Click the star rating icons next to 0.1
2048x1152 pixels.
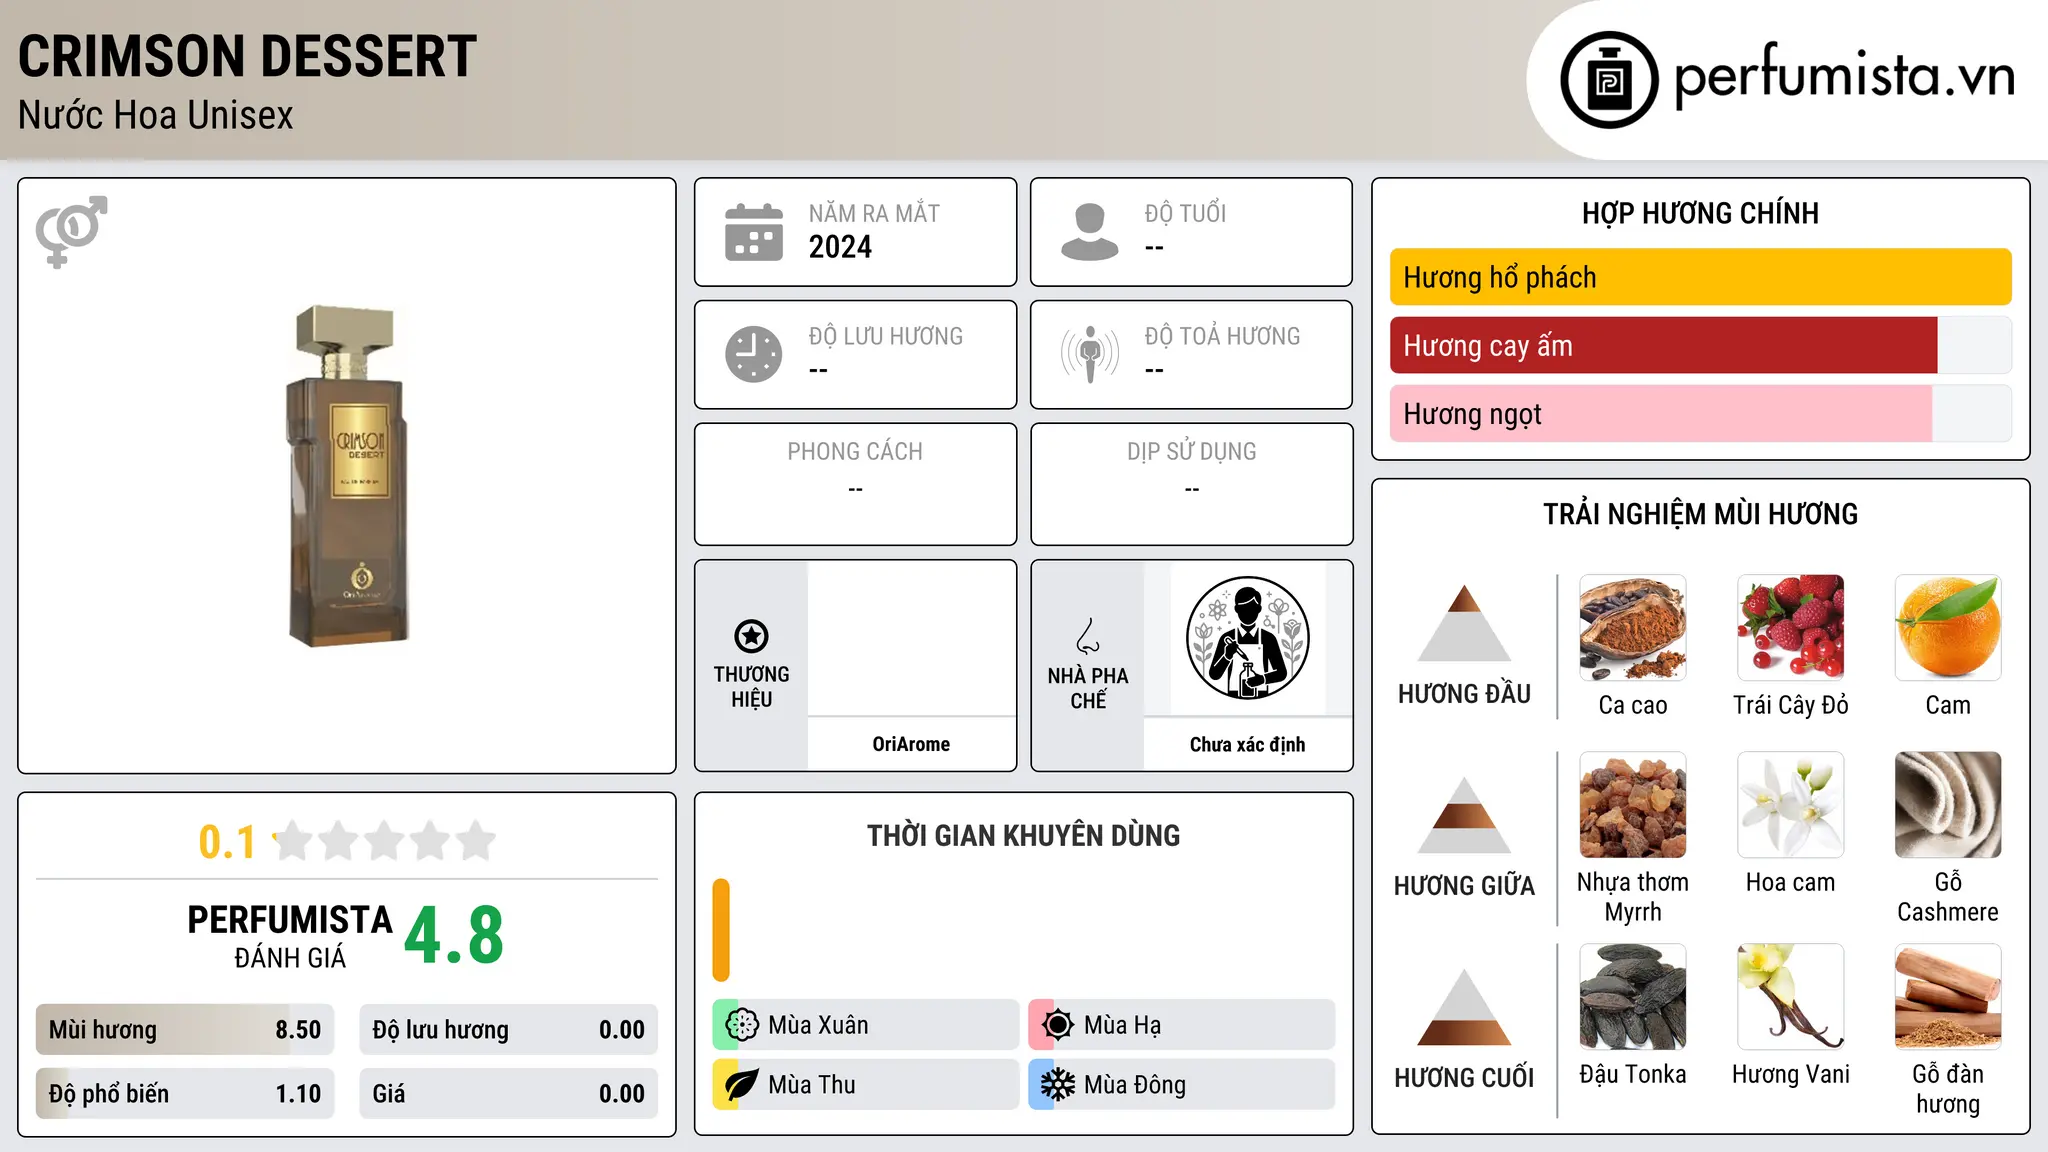[385, 841]
